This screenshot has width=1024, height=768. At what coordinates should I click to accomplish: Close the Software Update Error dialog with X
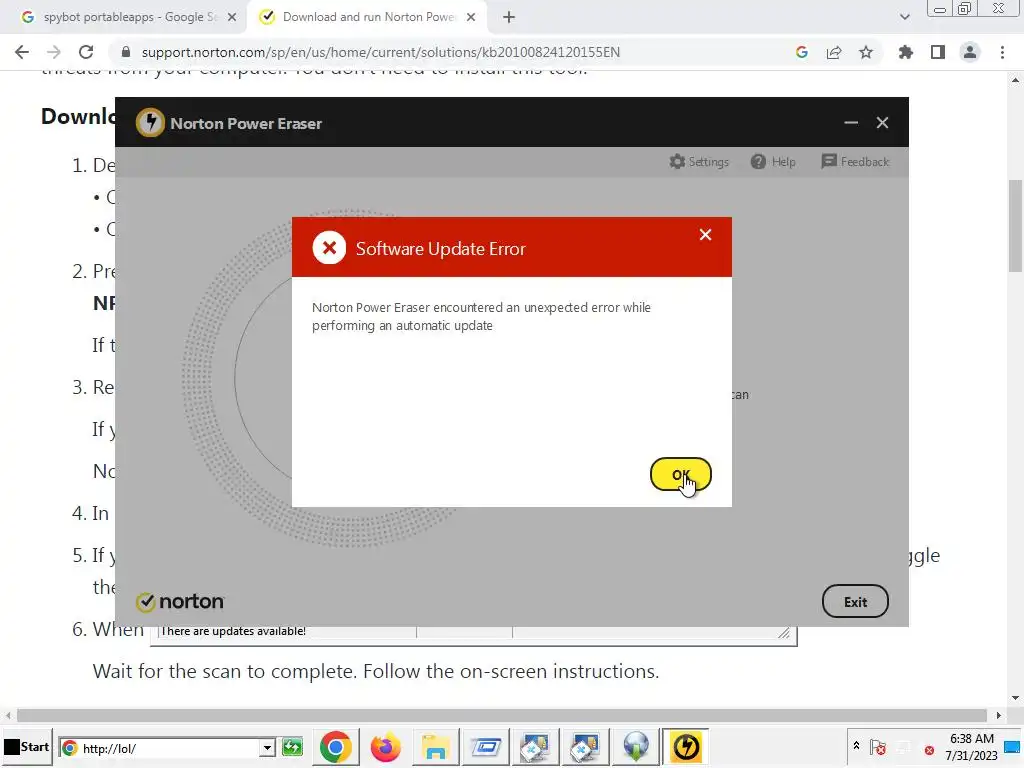click(x=705, y=234)
